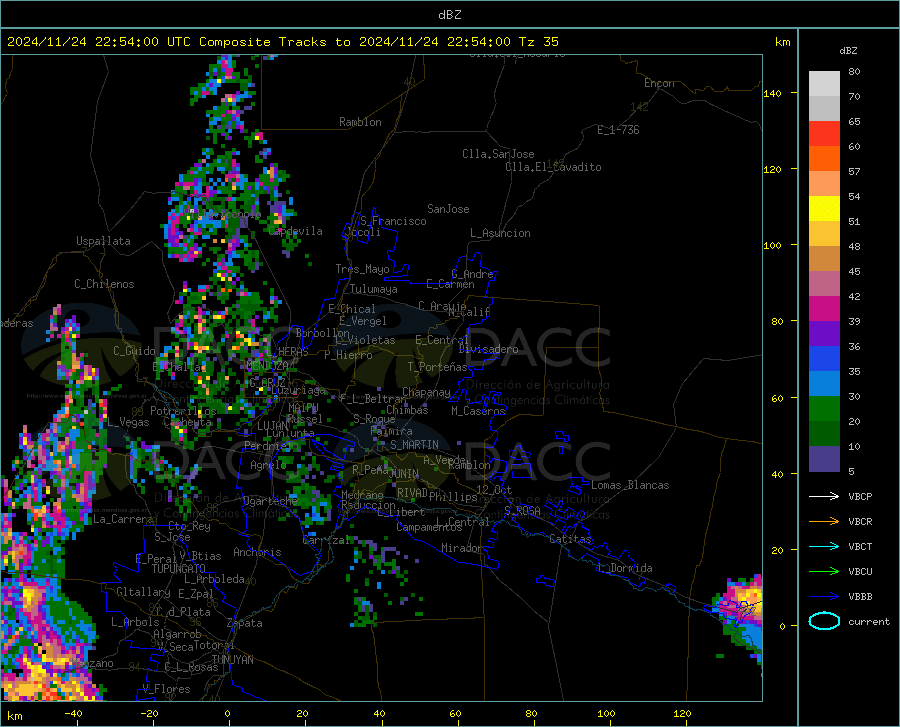Click the 60 dBZ legend value
The image size is (900, 727).
854,146
